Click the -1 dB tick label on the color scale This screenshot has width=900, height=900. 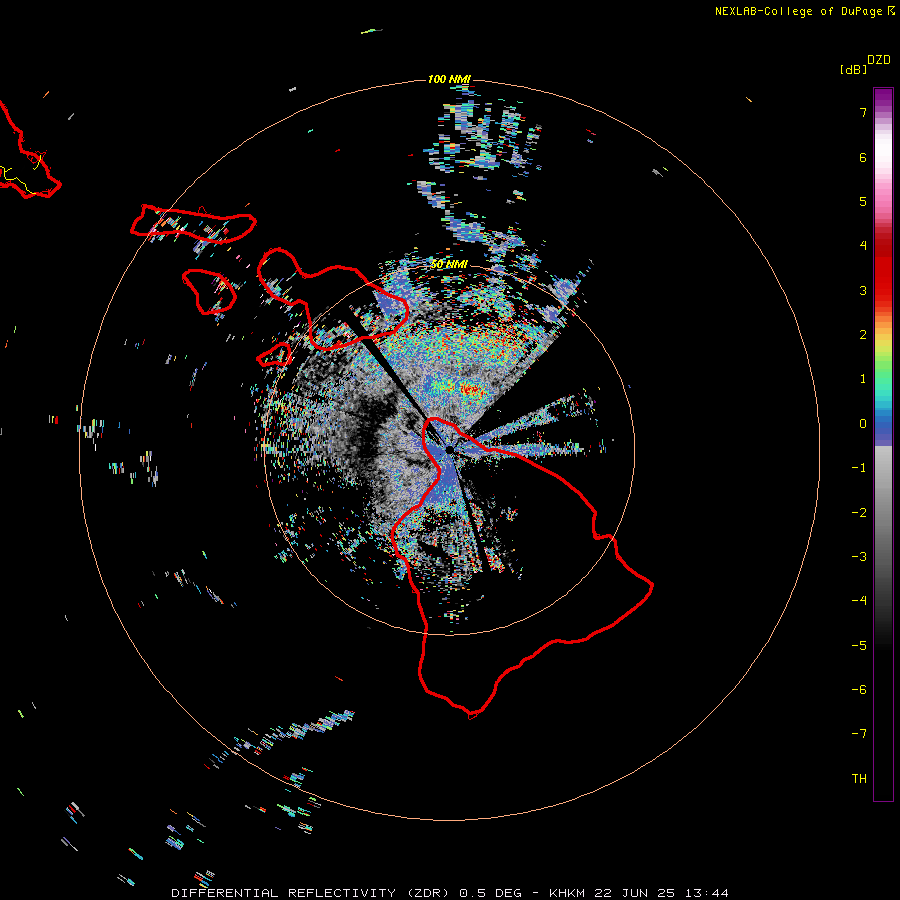(859, 468)
